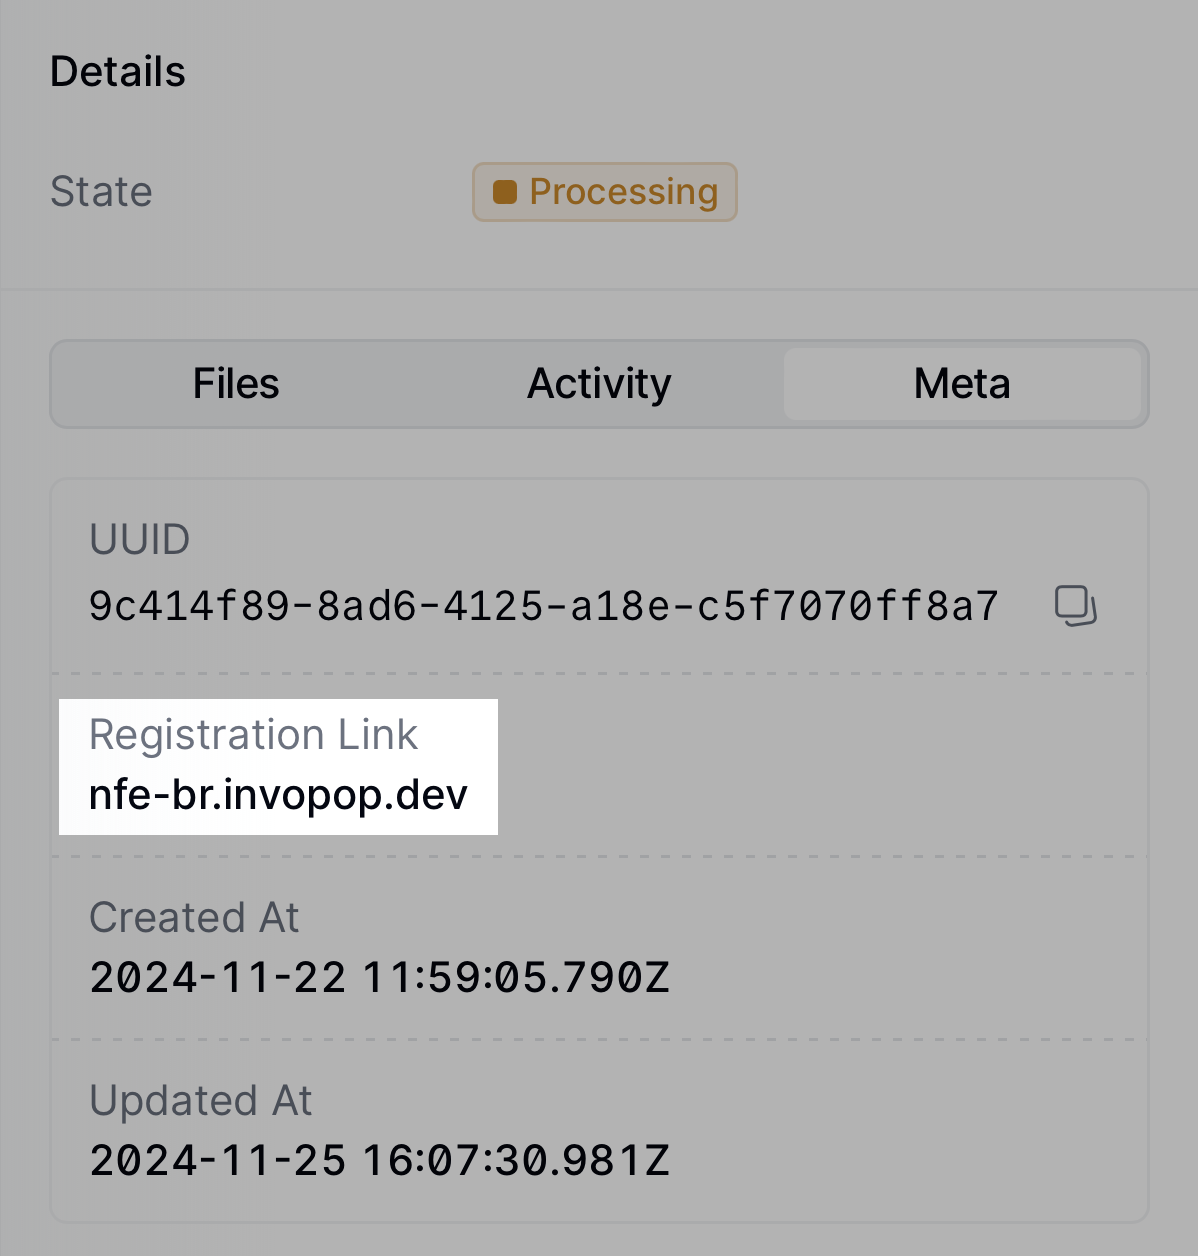
Task: Click the UUID field label
Action: [x=139, y=539]
